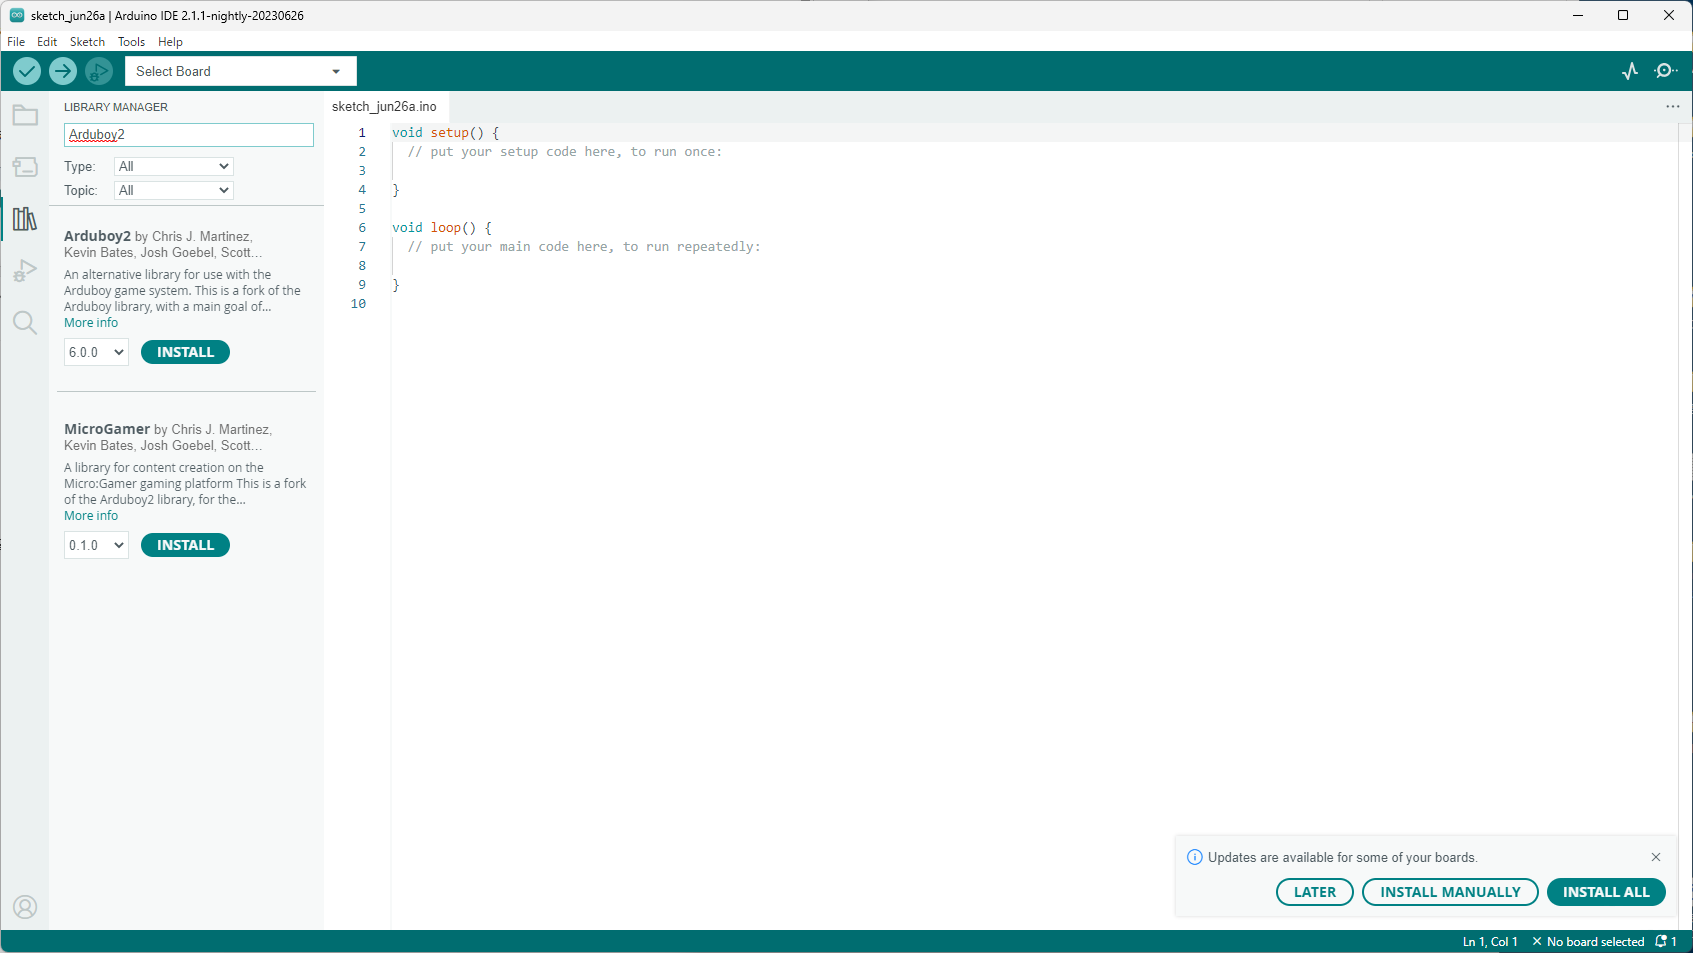
Task: Click the Arduboy2 library title
Action: click(x=97, y=236)
